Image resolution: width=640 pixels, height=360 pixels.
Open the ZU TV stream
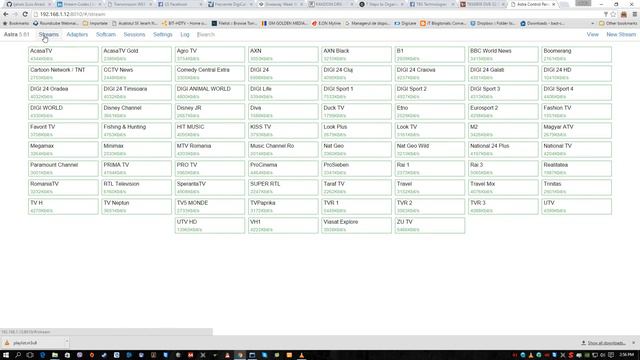(430, 225)
